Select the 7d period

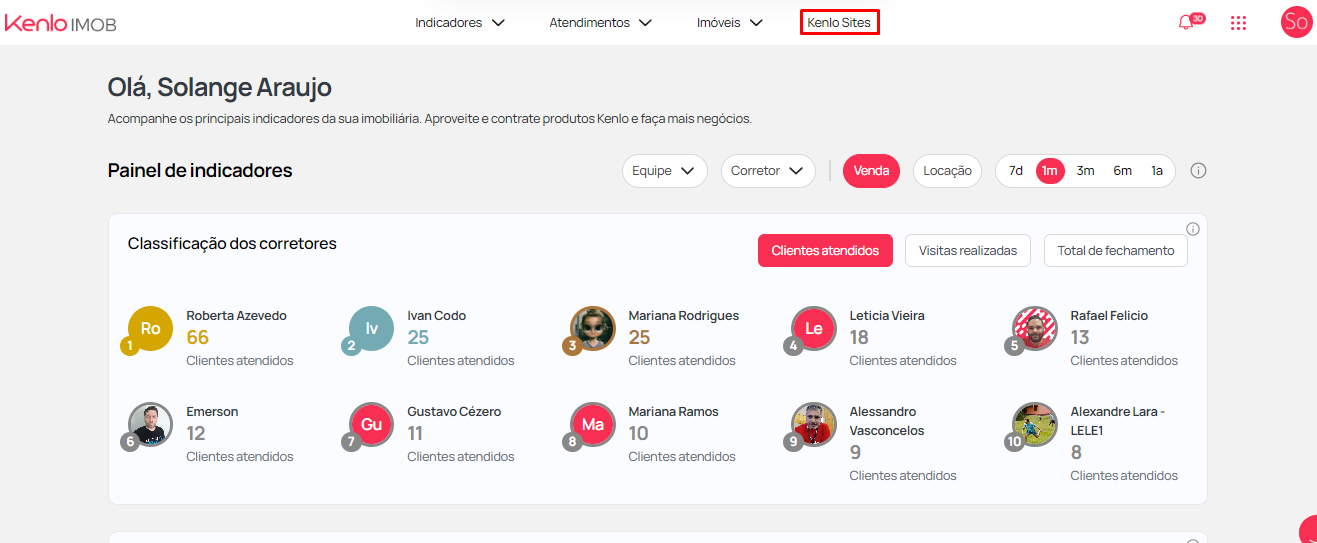pos(1016,171)
